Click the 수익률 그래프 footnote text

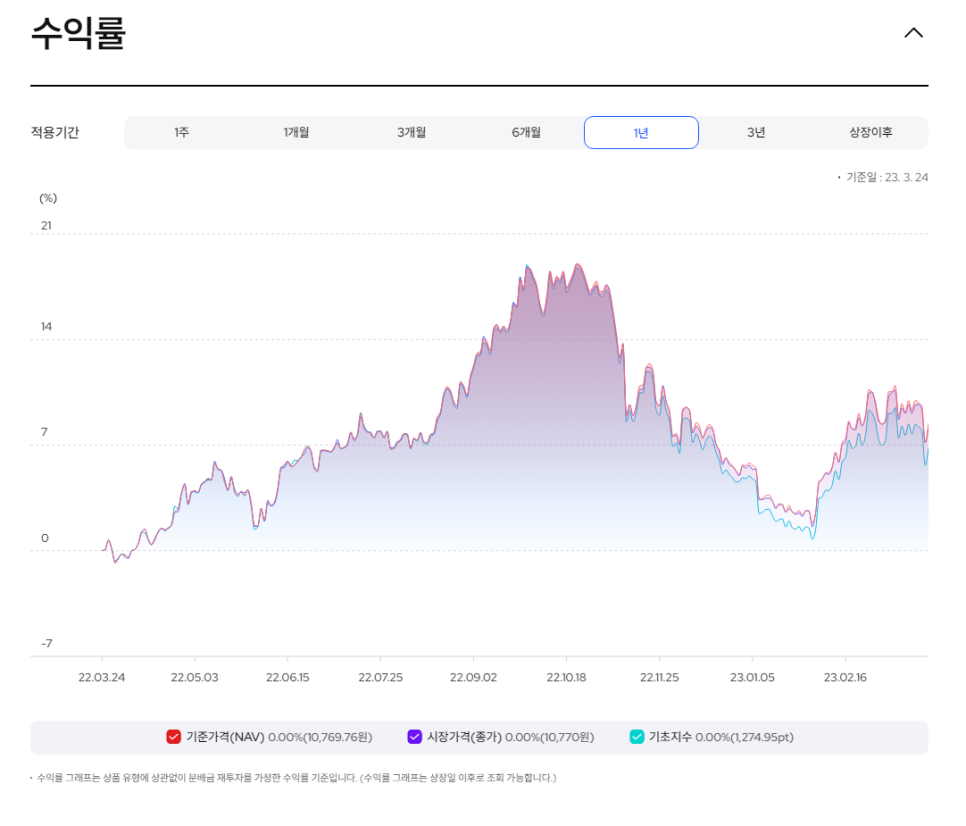coord(296,778)
